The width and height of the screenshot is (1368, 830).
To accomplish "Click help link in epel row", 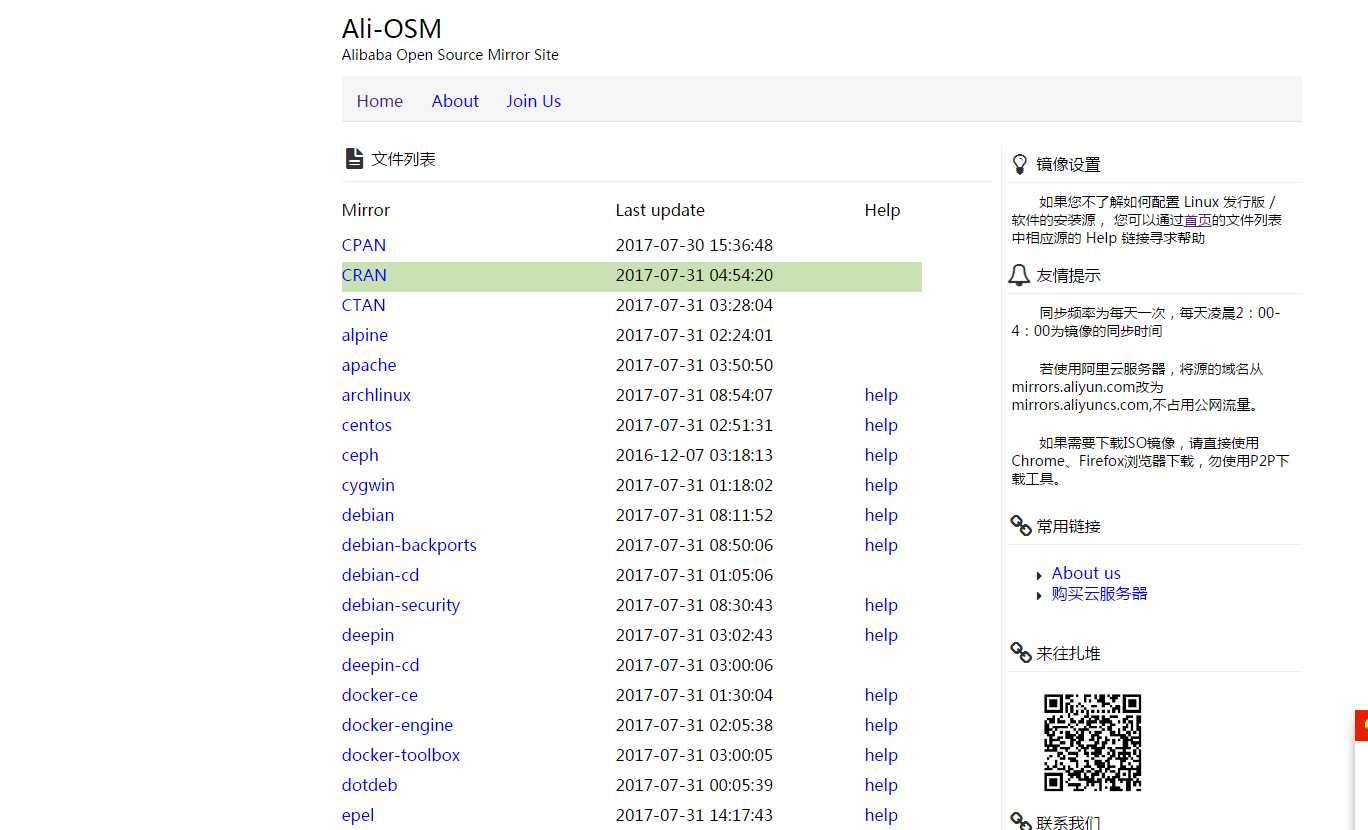I will (881, 815).
